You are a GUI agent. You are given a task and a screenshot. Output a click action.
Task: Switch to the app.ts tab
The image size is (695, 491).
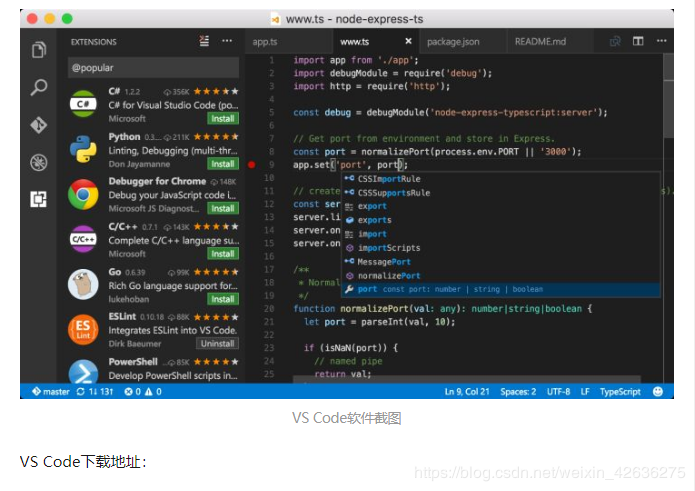click(x=265, y=42)
